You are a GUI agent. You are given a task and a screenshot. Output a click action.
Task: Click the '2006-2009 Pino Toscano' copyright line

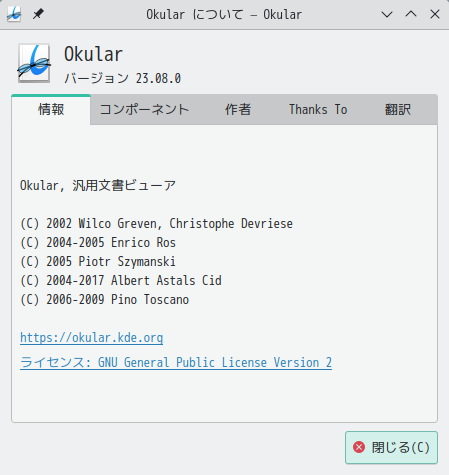point(104,300)
